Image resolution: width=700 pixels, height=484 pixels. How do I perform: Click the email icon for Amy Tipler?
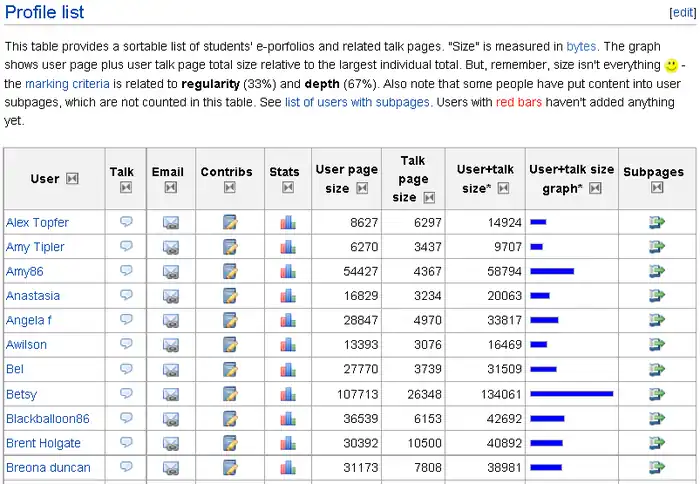click(x=171, y=246)
